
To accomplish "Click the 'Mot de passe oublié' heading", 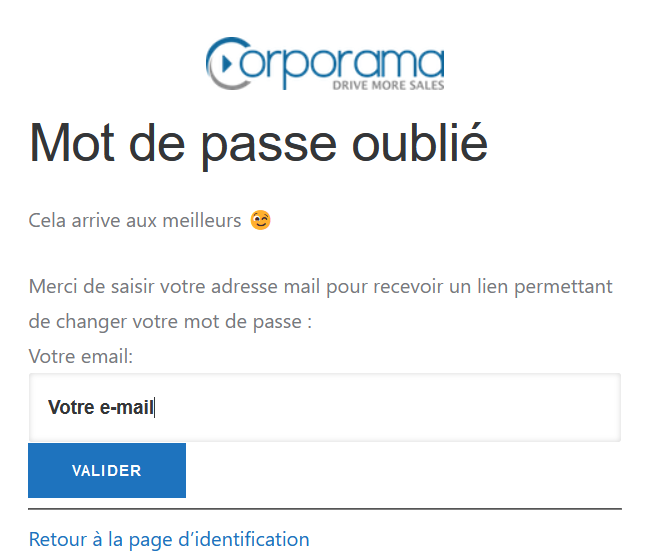I will tap(258, 143).
